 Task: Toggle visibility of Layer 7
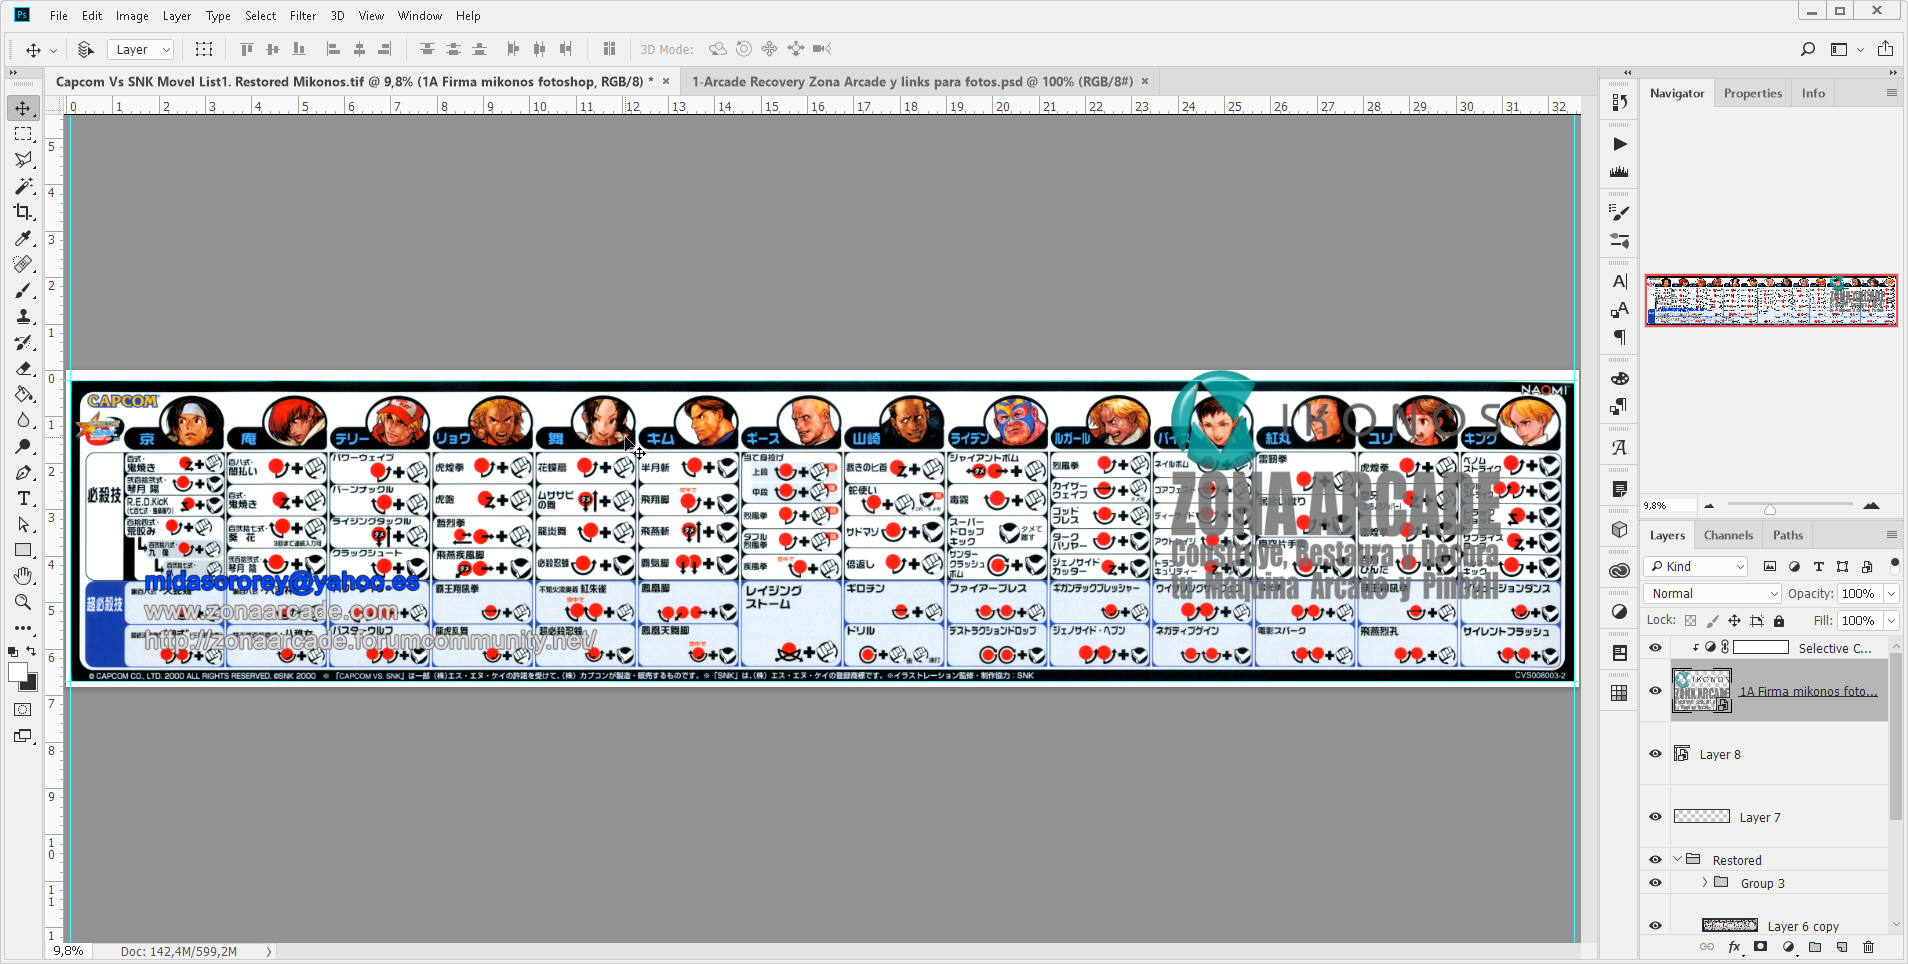coord(1655,817)
